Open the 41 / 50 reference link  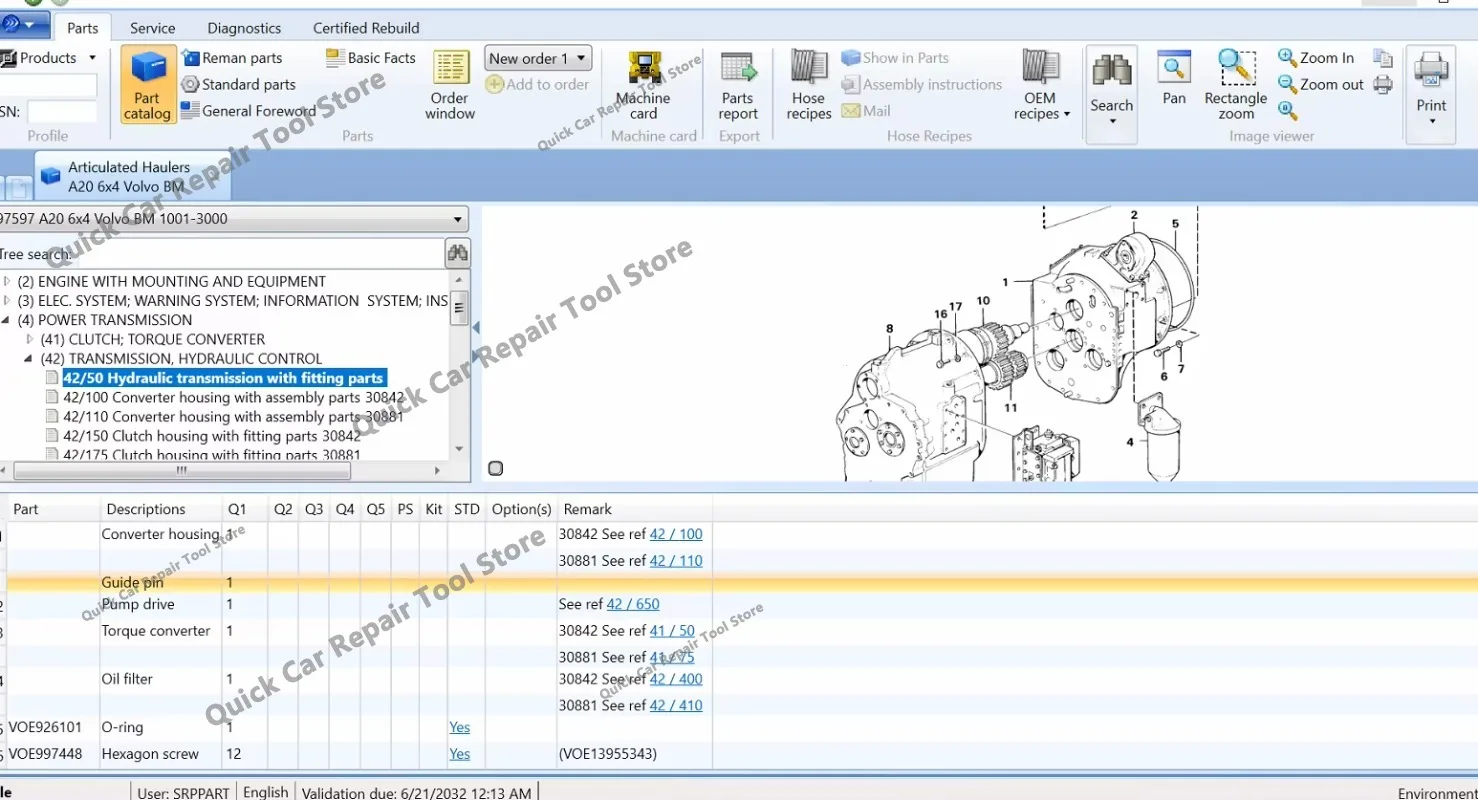(x=672, y=631)
